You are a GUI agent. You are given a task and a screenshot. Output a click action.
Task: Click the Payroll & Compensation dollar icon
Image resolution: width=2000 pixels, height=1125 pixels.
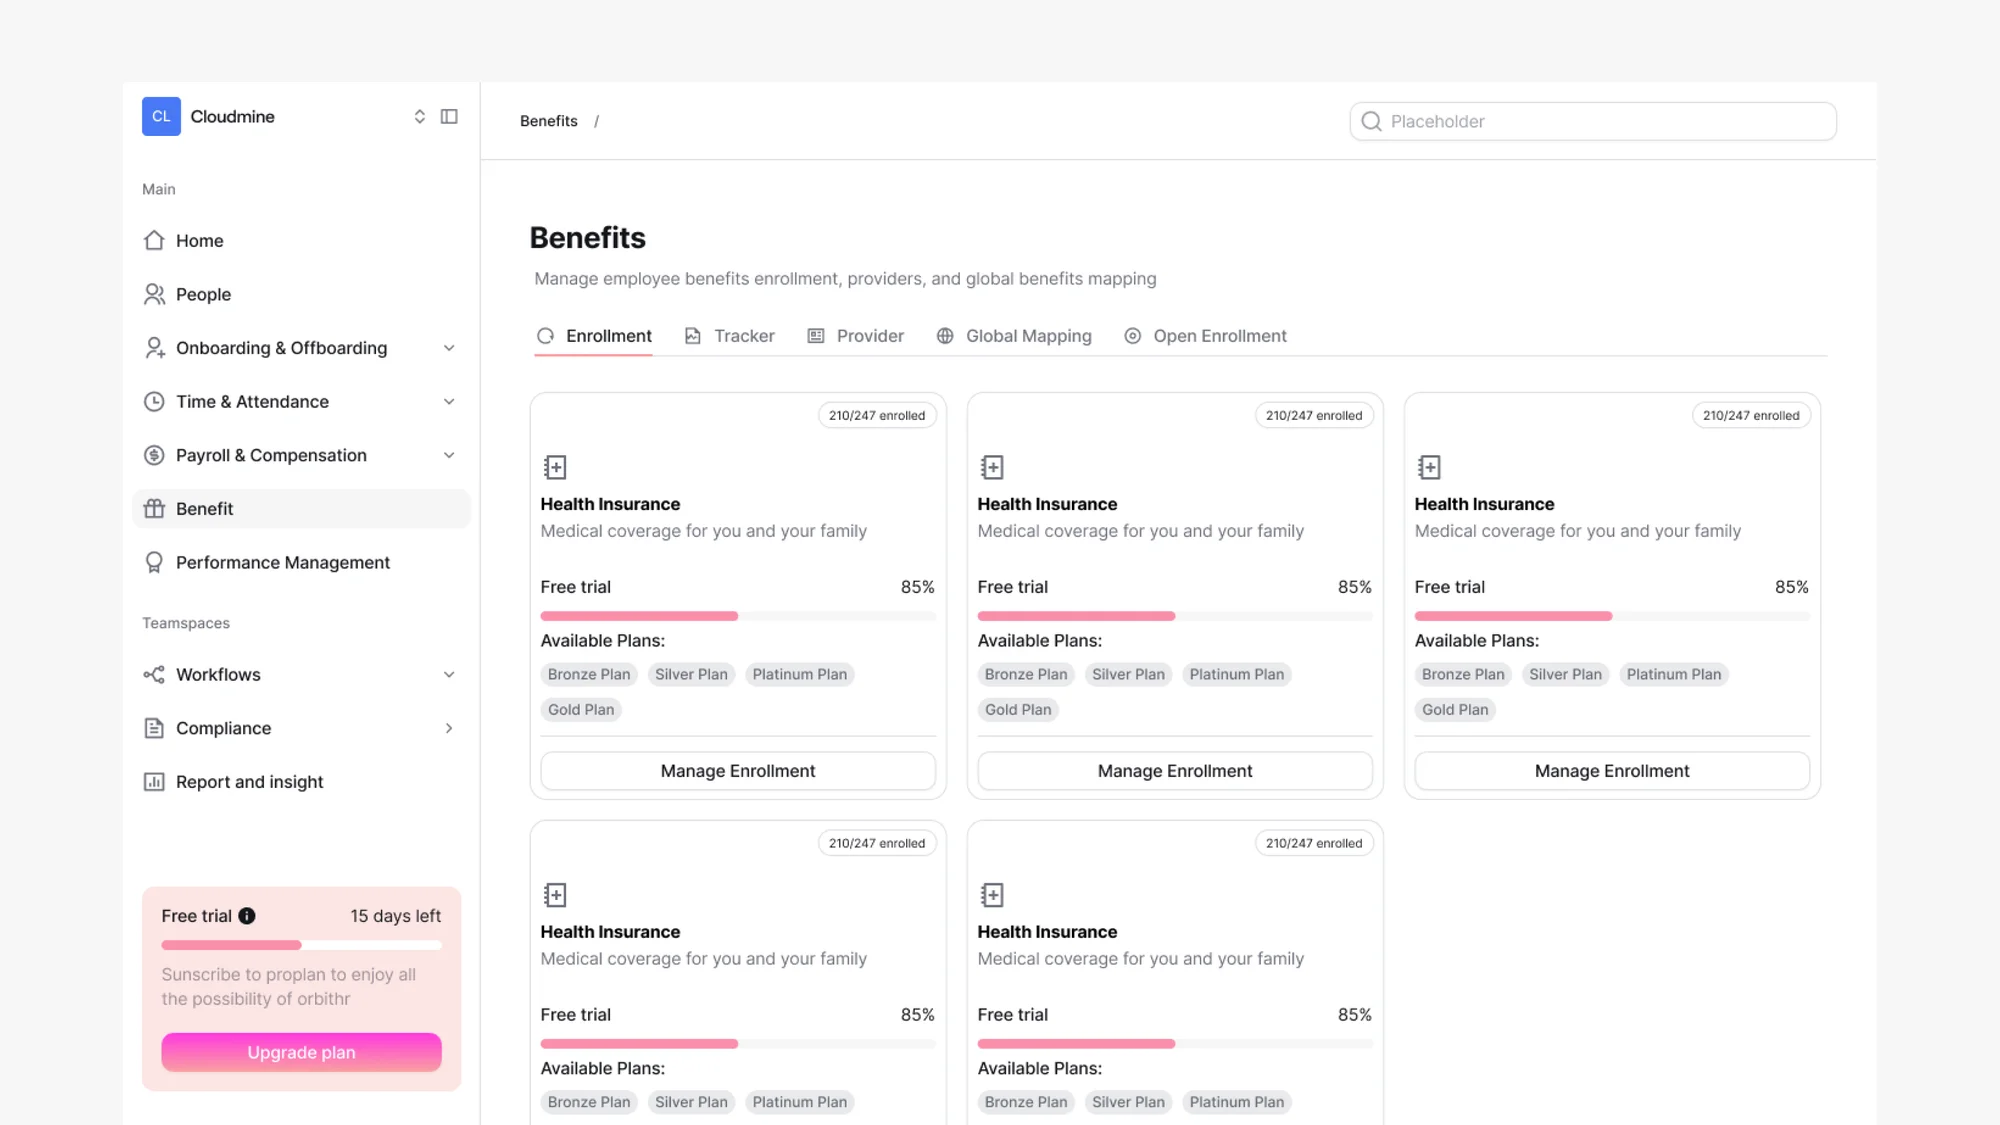(x=154, y=455)
